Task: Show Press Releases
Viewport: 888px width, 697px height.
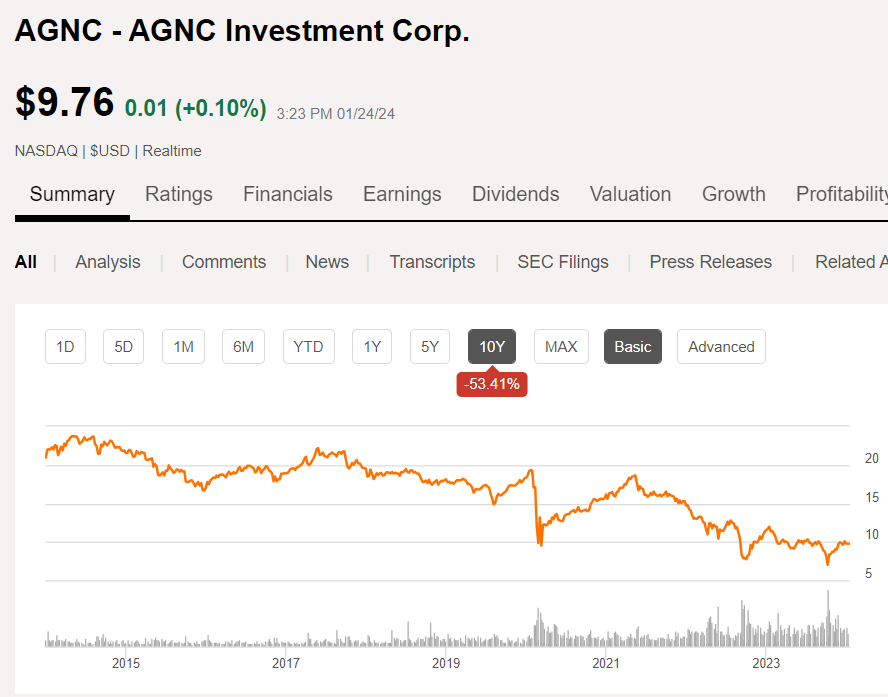Action: point(711,262)
